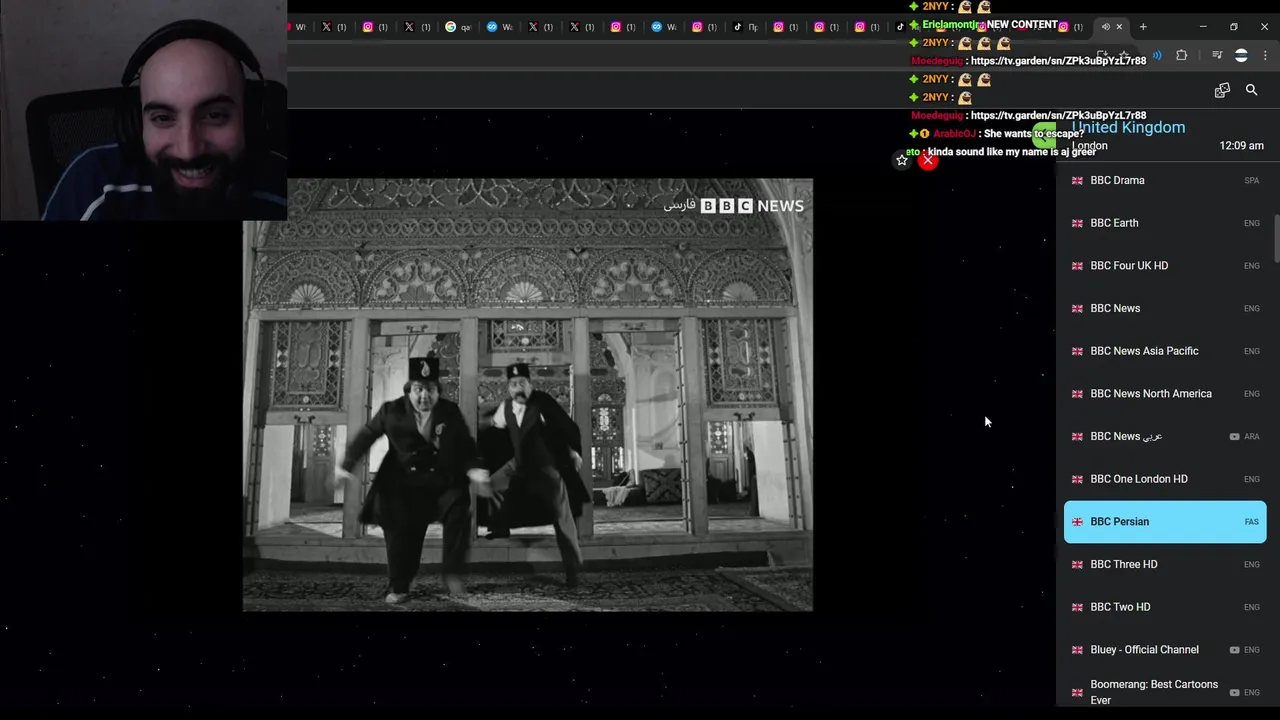Add current channel to favorites star
The image size is (1280, 720).
pyautogui.click(x=902, y=160)
